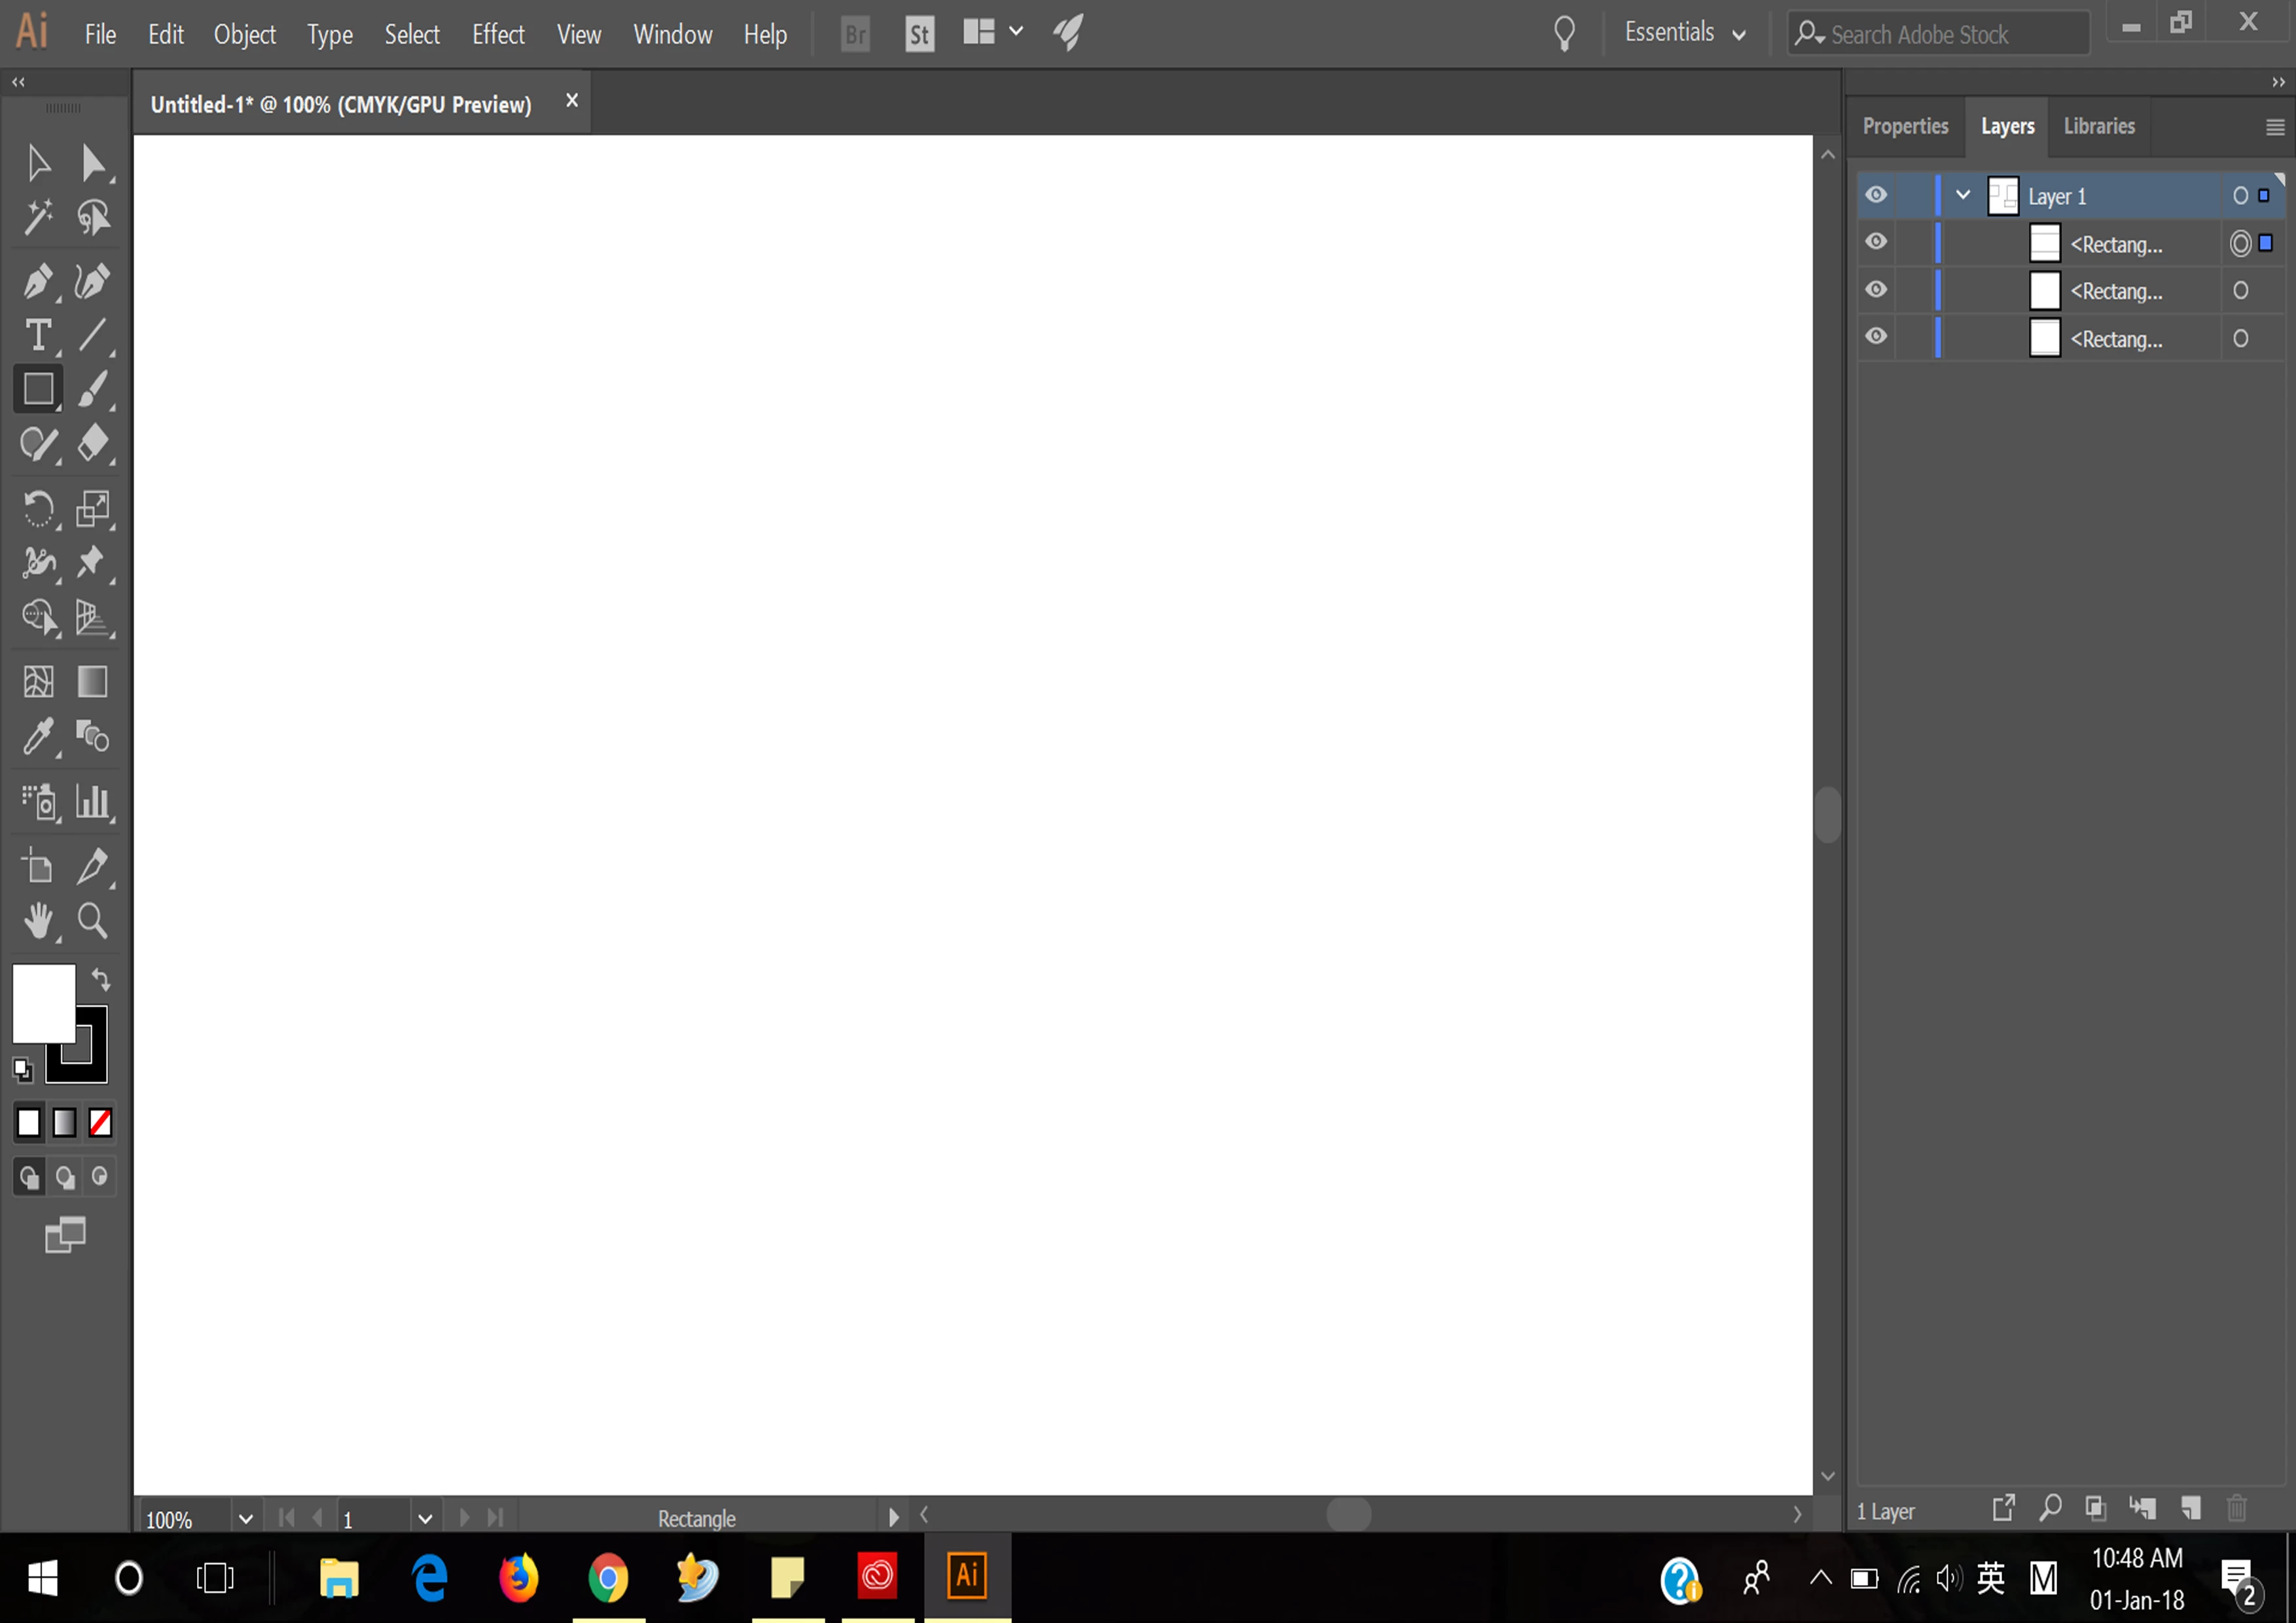This screenshot has width=2296, height=1623.
Task: Toggle visibility of the last Rectangle sublayer
Action: coord(1876,337)
